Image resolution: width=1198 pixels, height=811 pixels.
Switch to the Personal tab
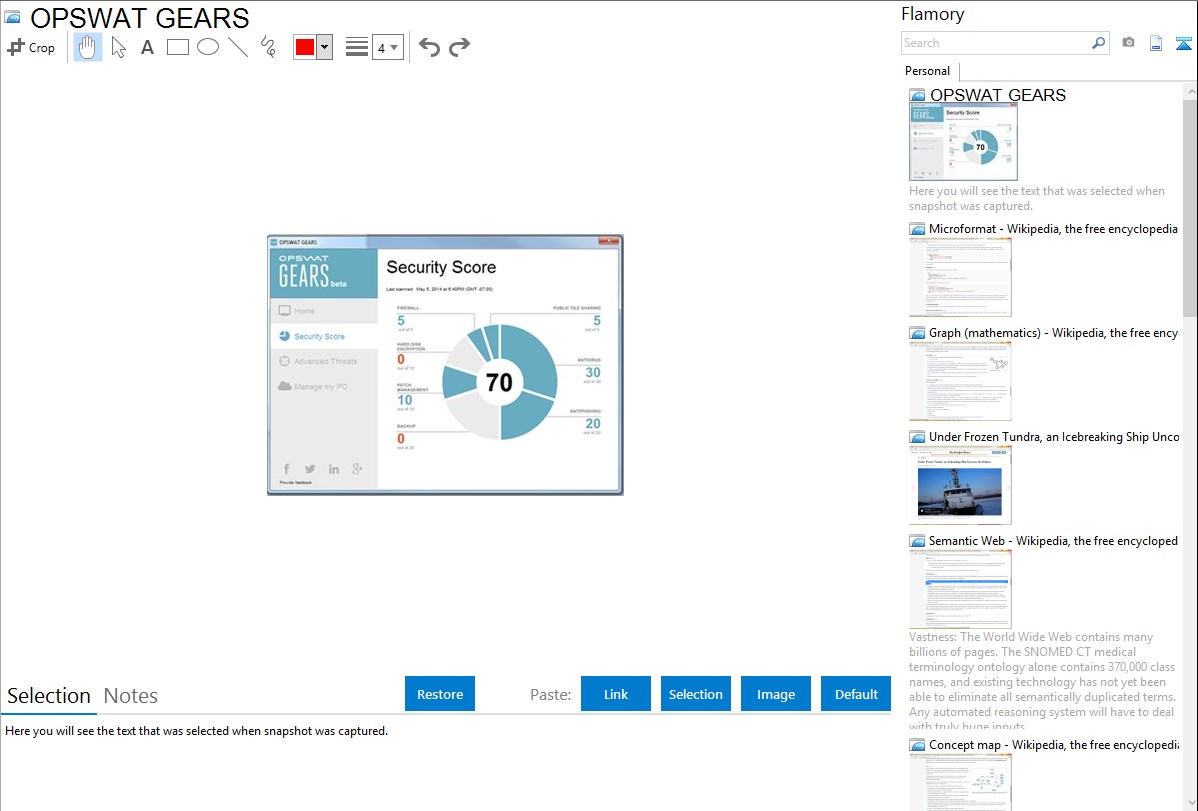tap(928, 71)
